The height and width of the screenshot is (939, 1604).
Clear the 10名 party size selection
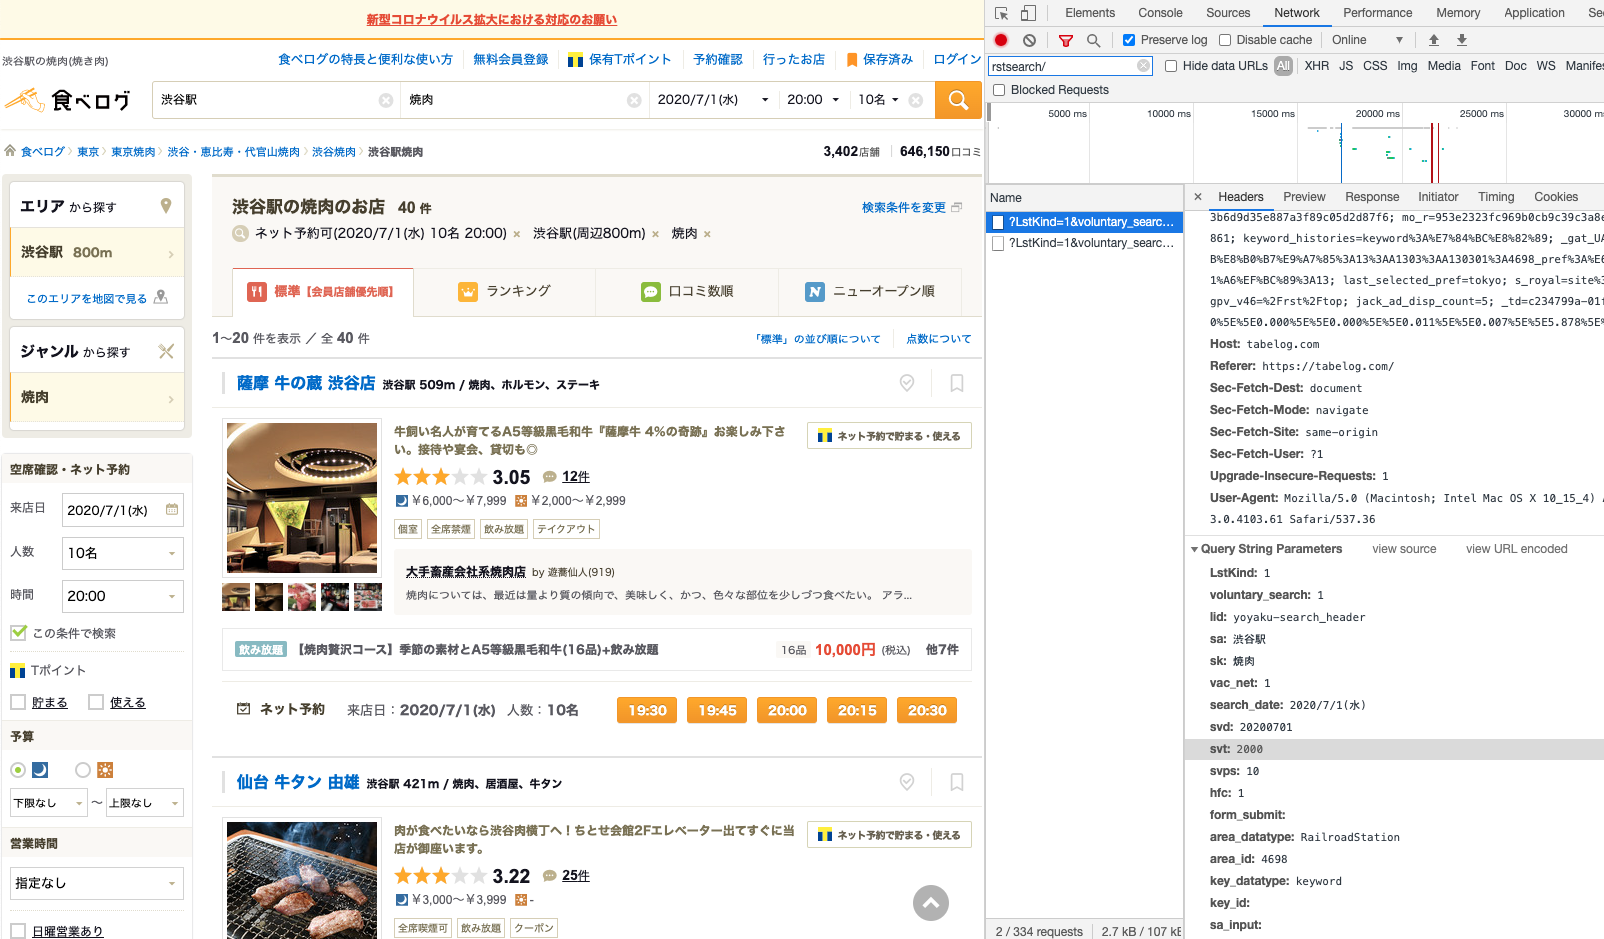[x=915, y=100]
